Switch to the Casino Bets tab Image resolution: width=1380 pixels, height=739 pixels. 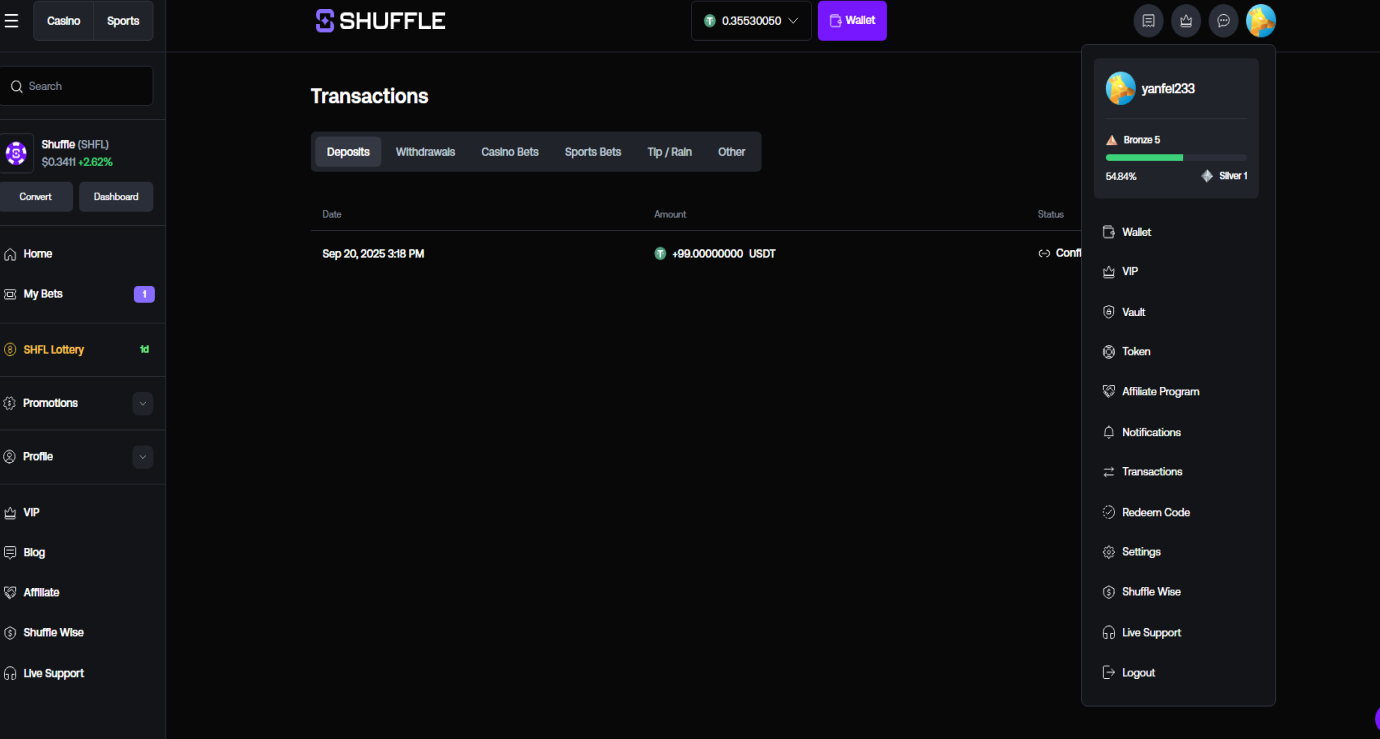pos(510,152)
